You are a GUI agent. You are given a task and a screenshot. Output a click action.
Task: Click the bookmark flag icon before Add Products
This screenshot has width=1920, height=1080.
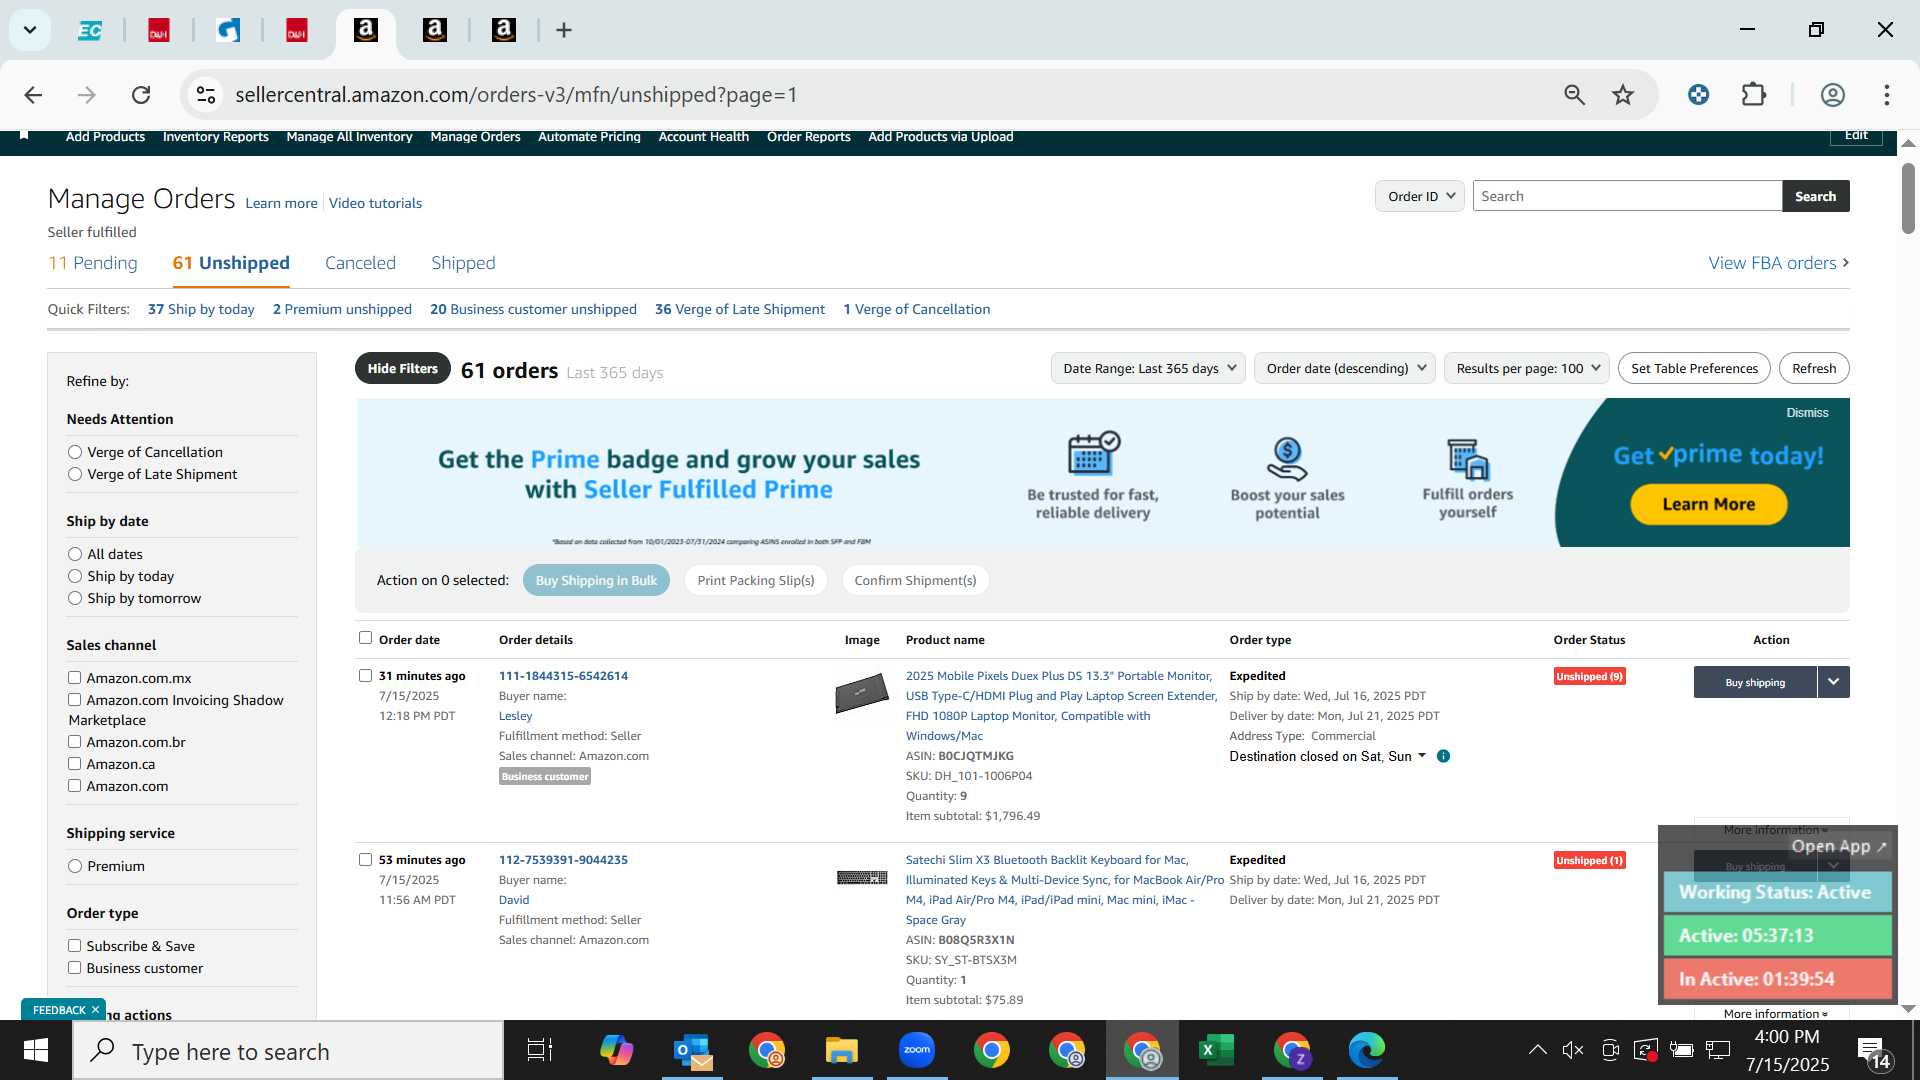tap(24, 134)
